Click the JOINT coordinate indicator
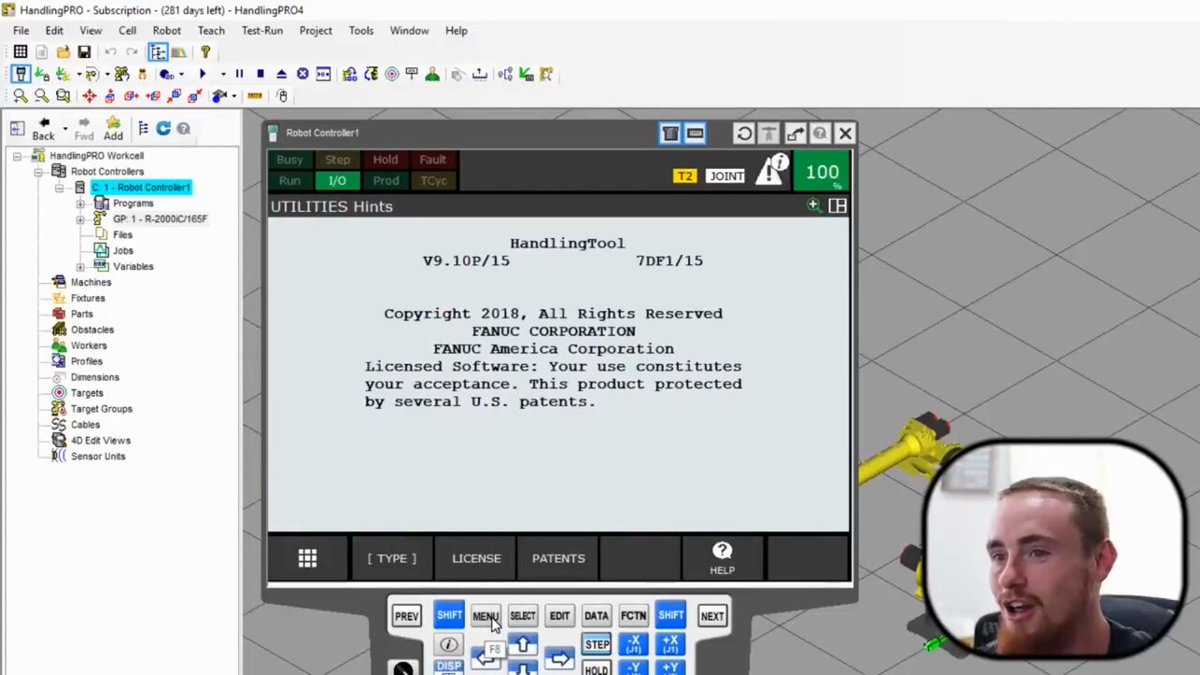Image resolution: width=1200 pixels, height=675 pixels. 726,176
